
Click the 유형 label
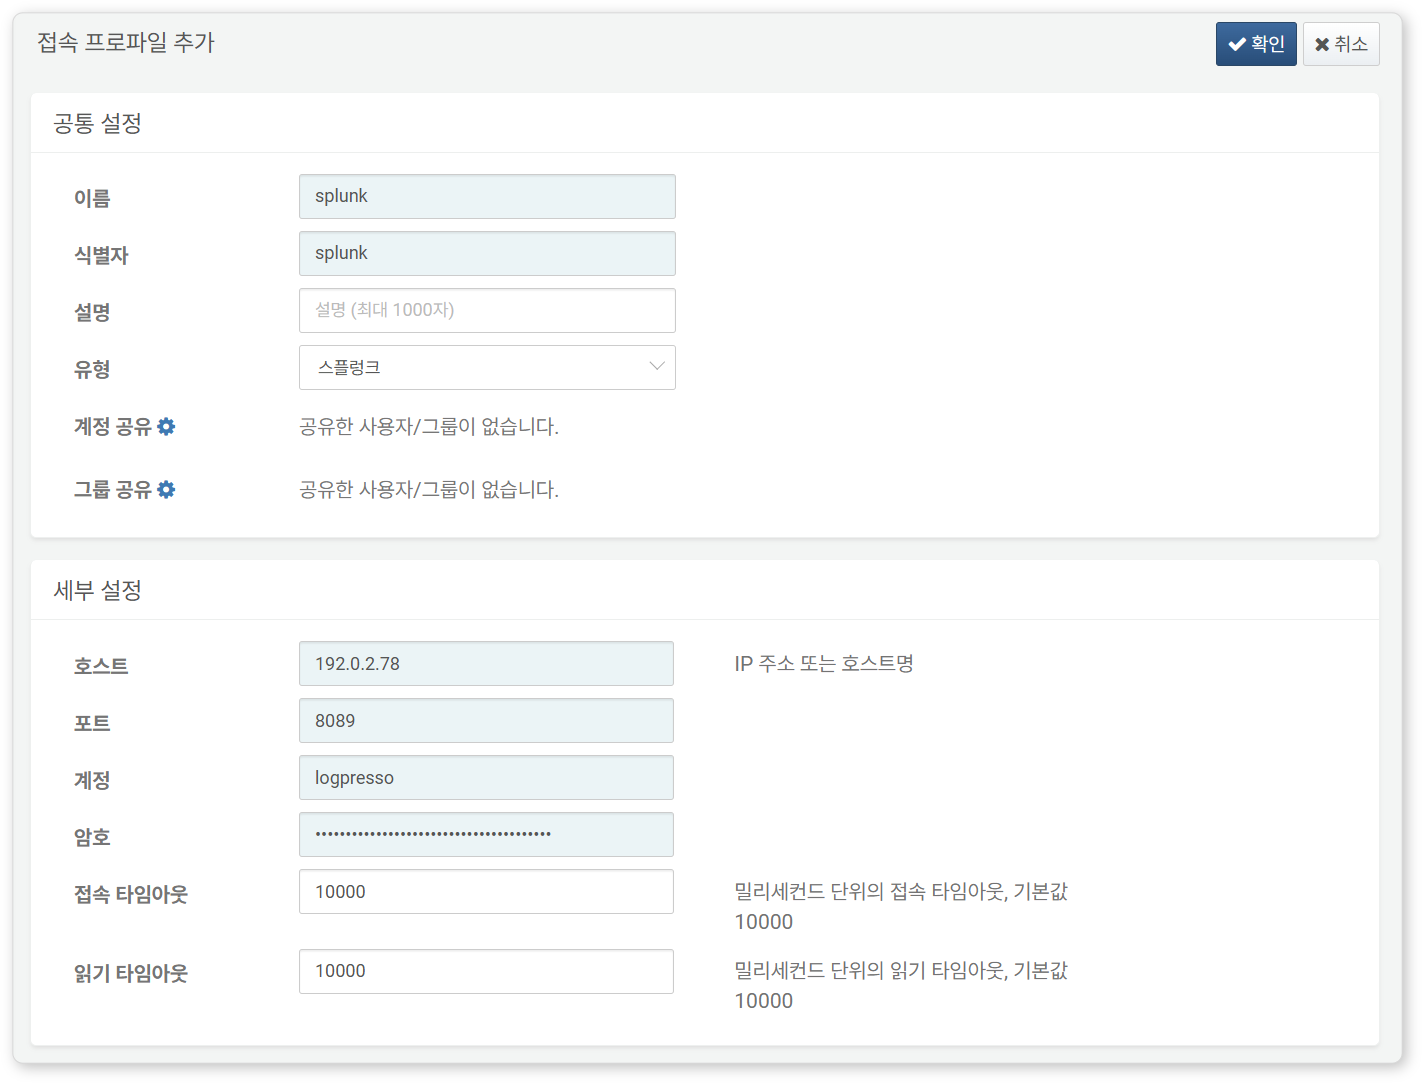click(x=92, y=369)
